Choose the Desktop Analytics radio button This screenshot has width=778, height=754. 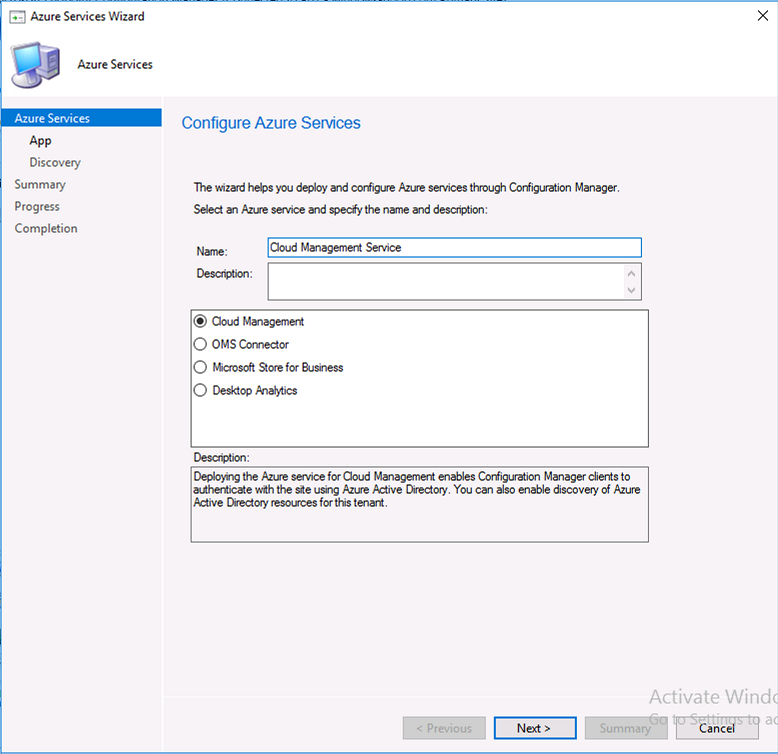click(200, 390)
